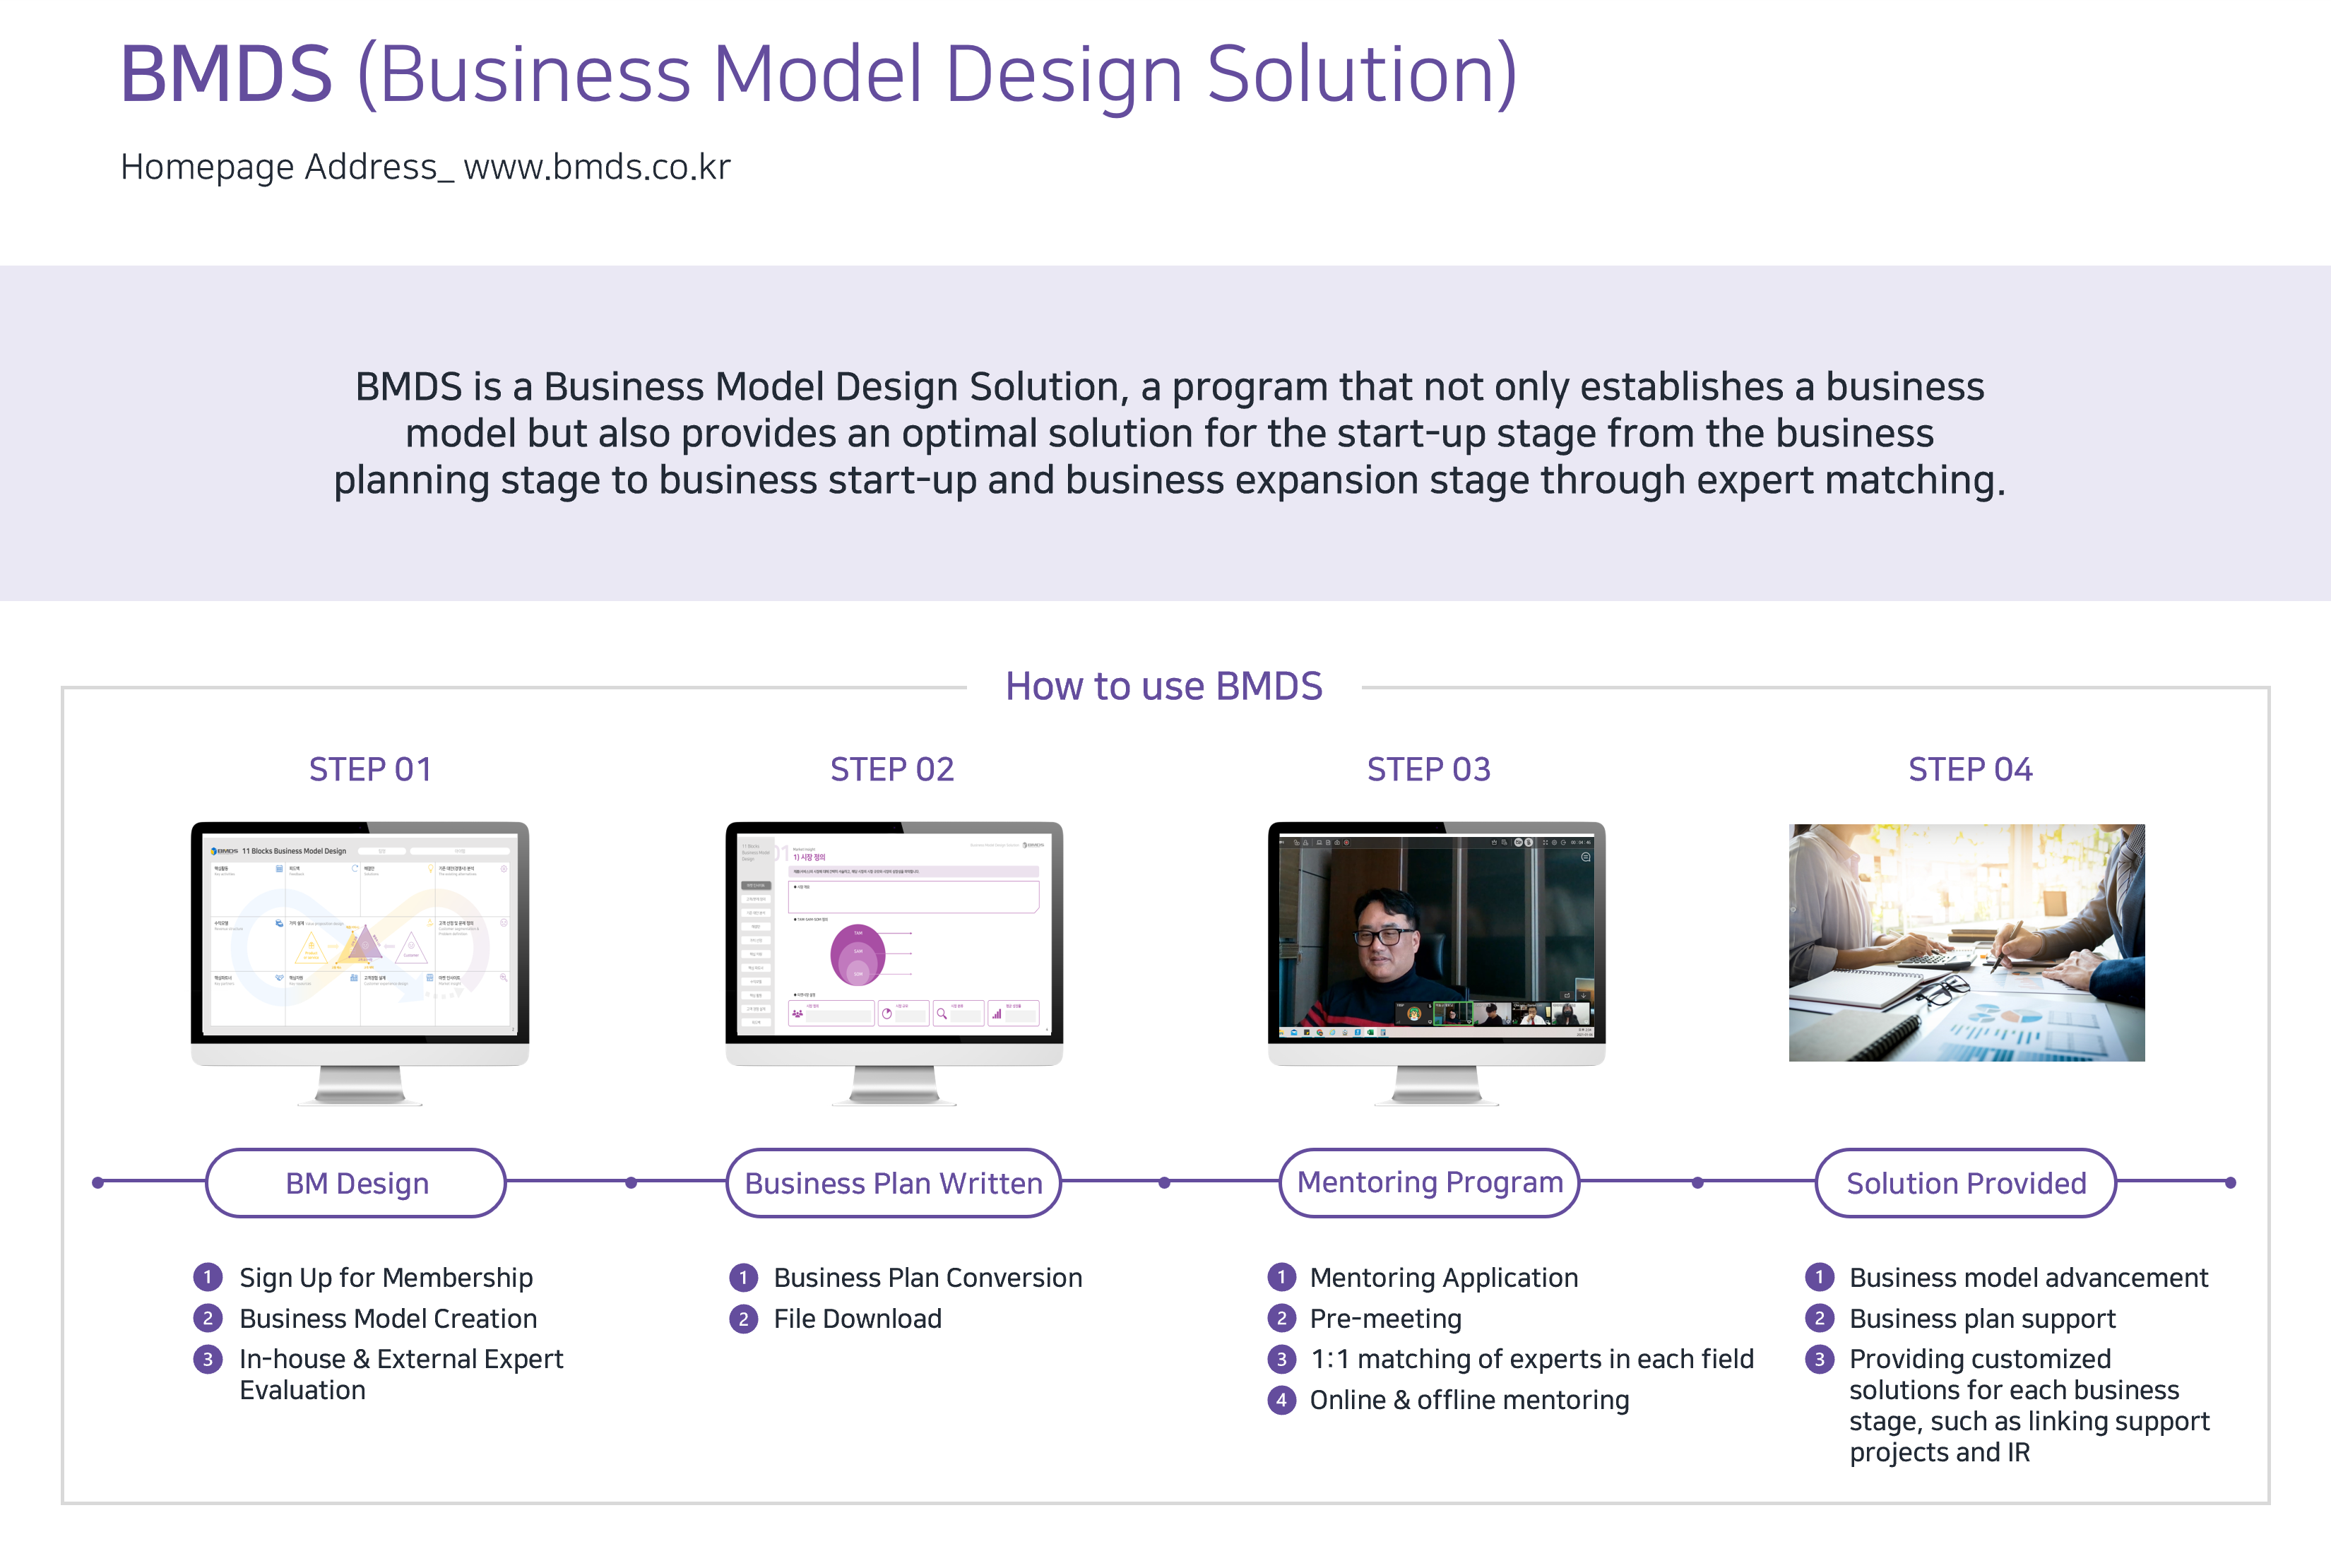Image resolution: width=2331 pixels, height=1568 pixels.
Task: Click number 1 bullet beside Business Plan Conversion
Action: click(x=743, y=1277)
